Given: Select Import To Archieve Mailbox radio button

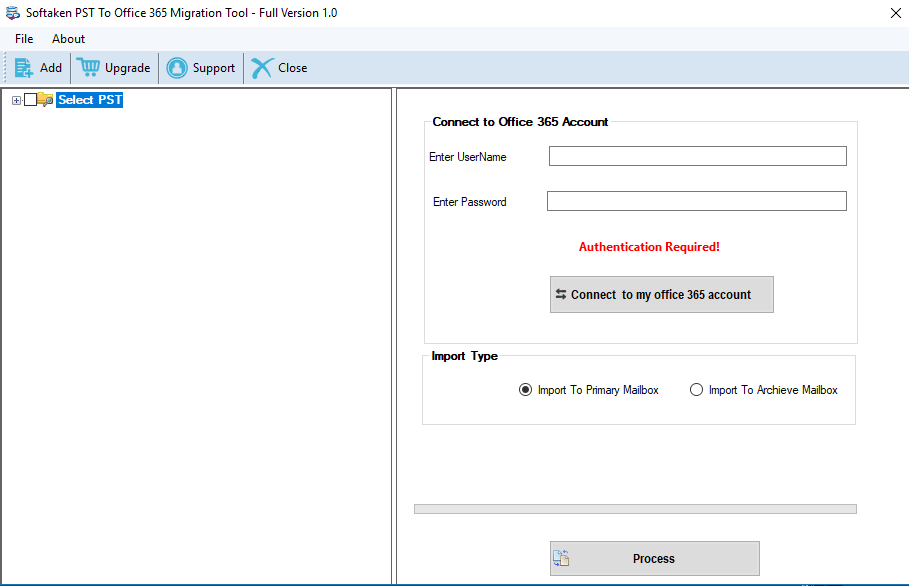Looking at the screenshot, I should click(x=696, y=390).
